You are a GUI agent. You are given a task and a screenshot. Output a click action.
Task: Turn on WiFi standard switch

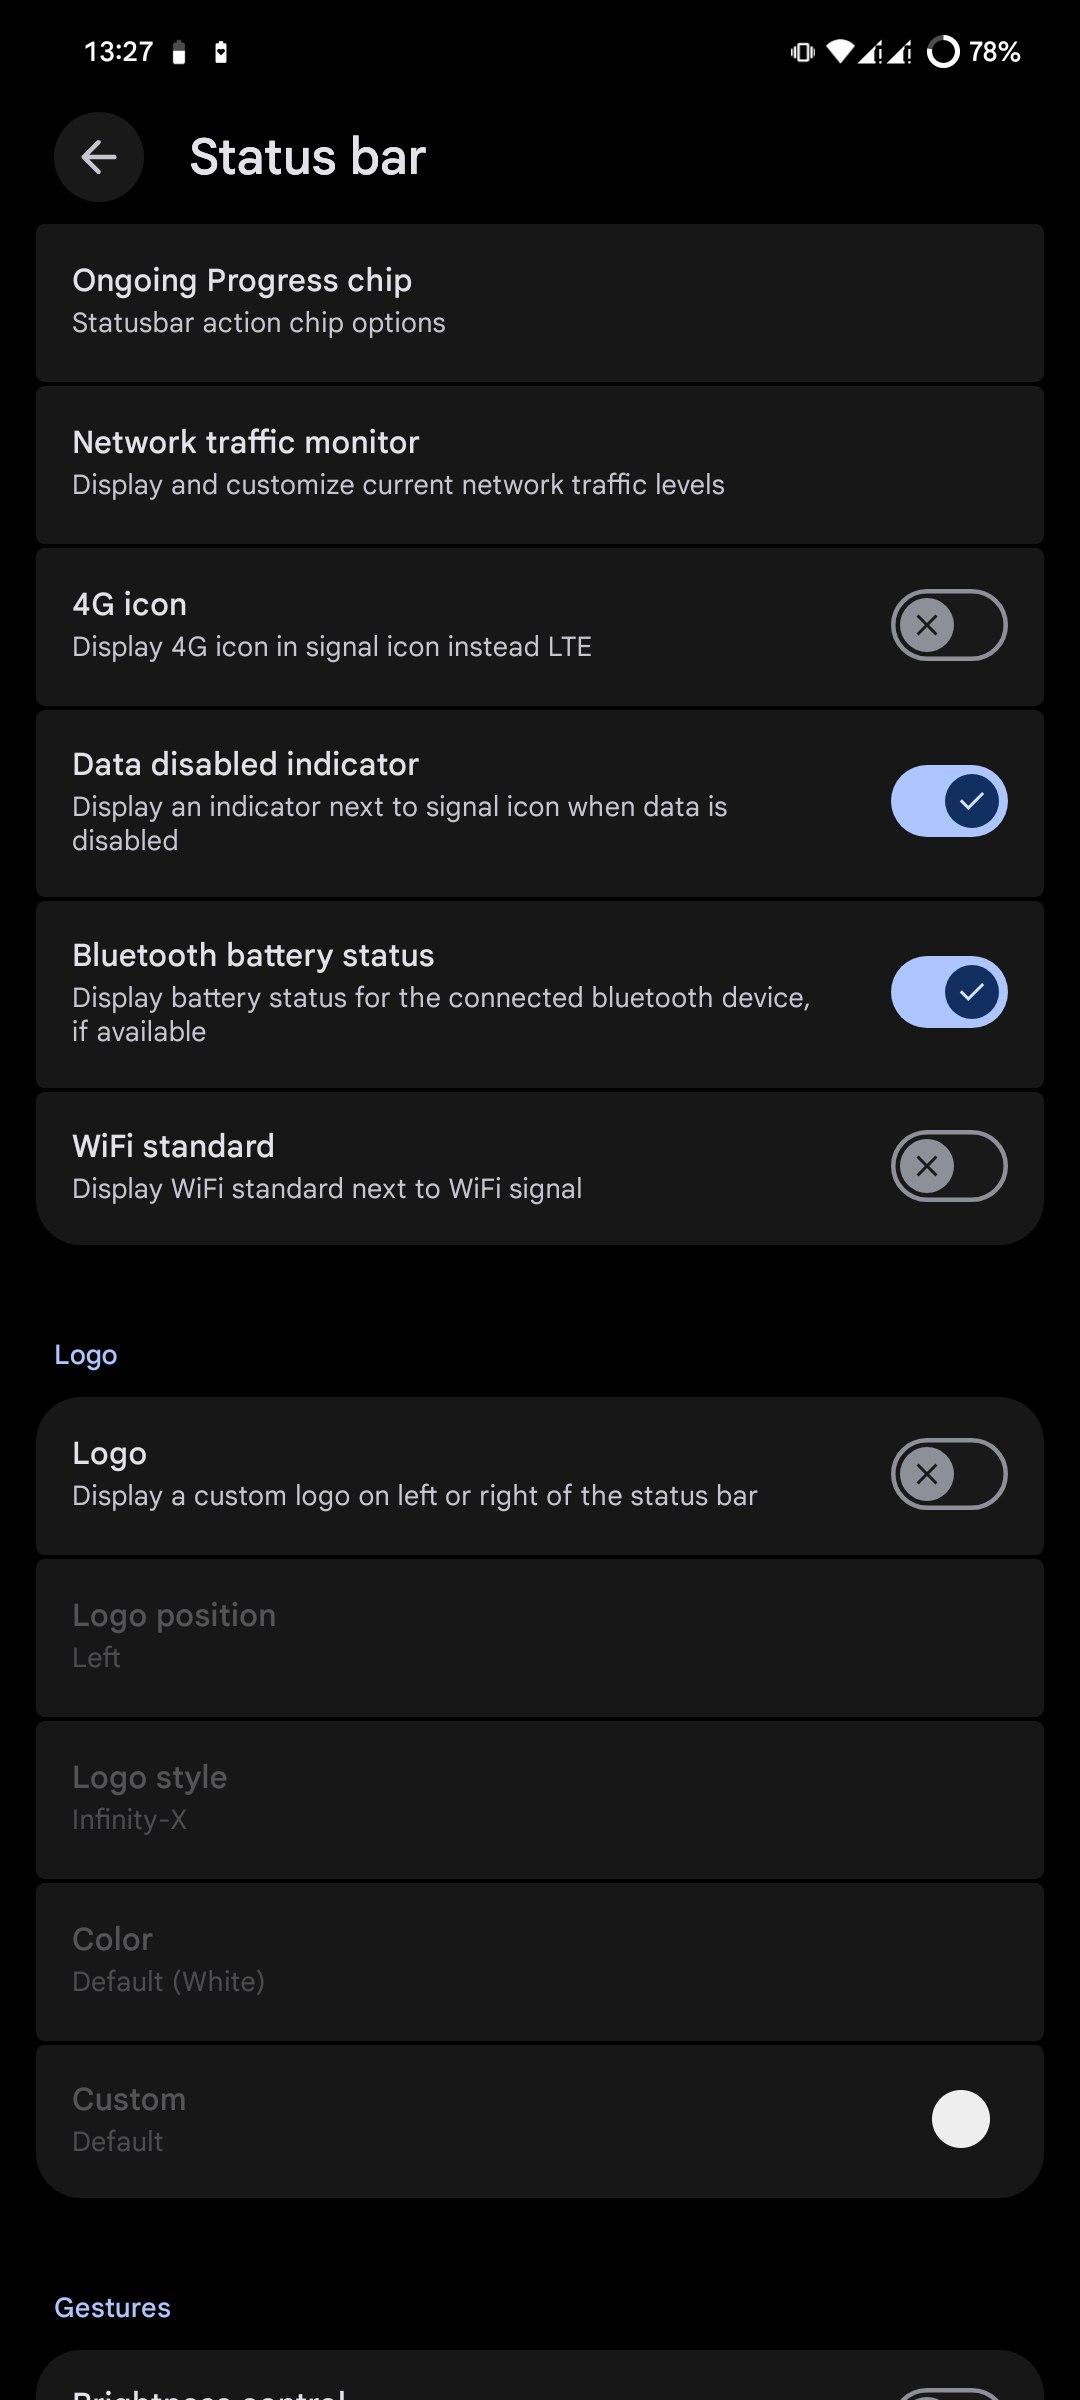coord(948,1166)
